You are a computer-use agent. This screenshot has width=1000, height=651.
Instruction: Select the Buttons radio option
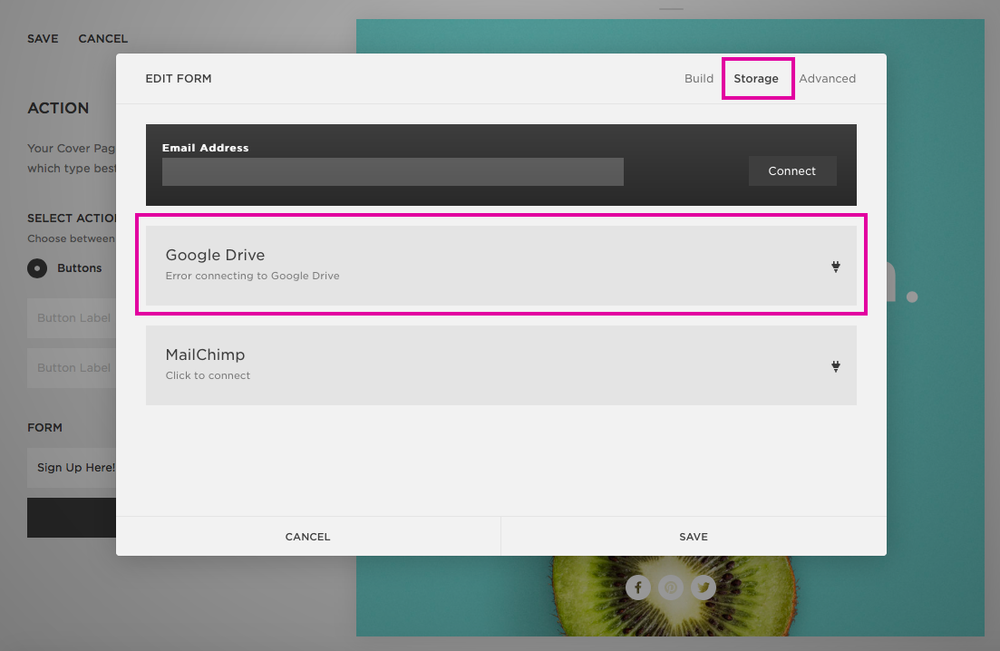(x=37, y=268)
